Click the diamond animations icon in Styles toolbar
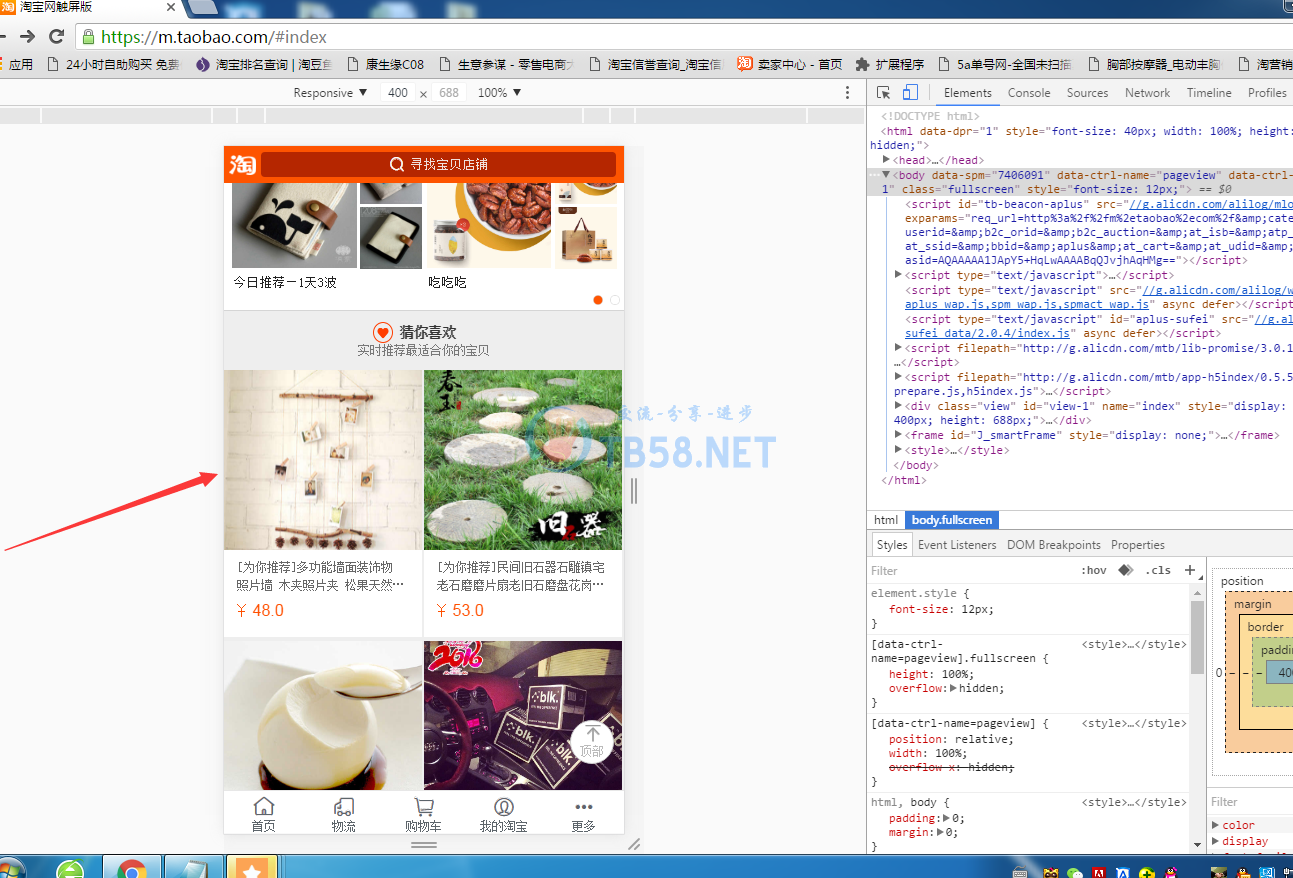This screenshot has width=1293, height=878. [1125, 570]
